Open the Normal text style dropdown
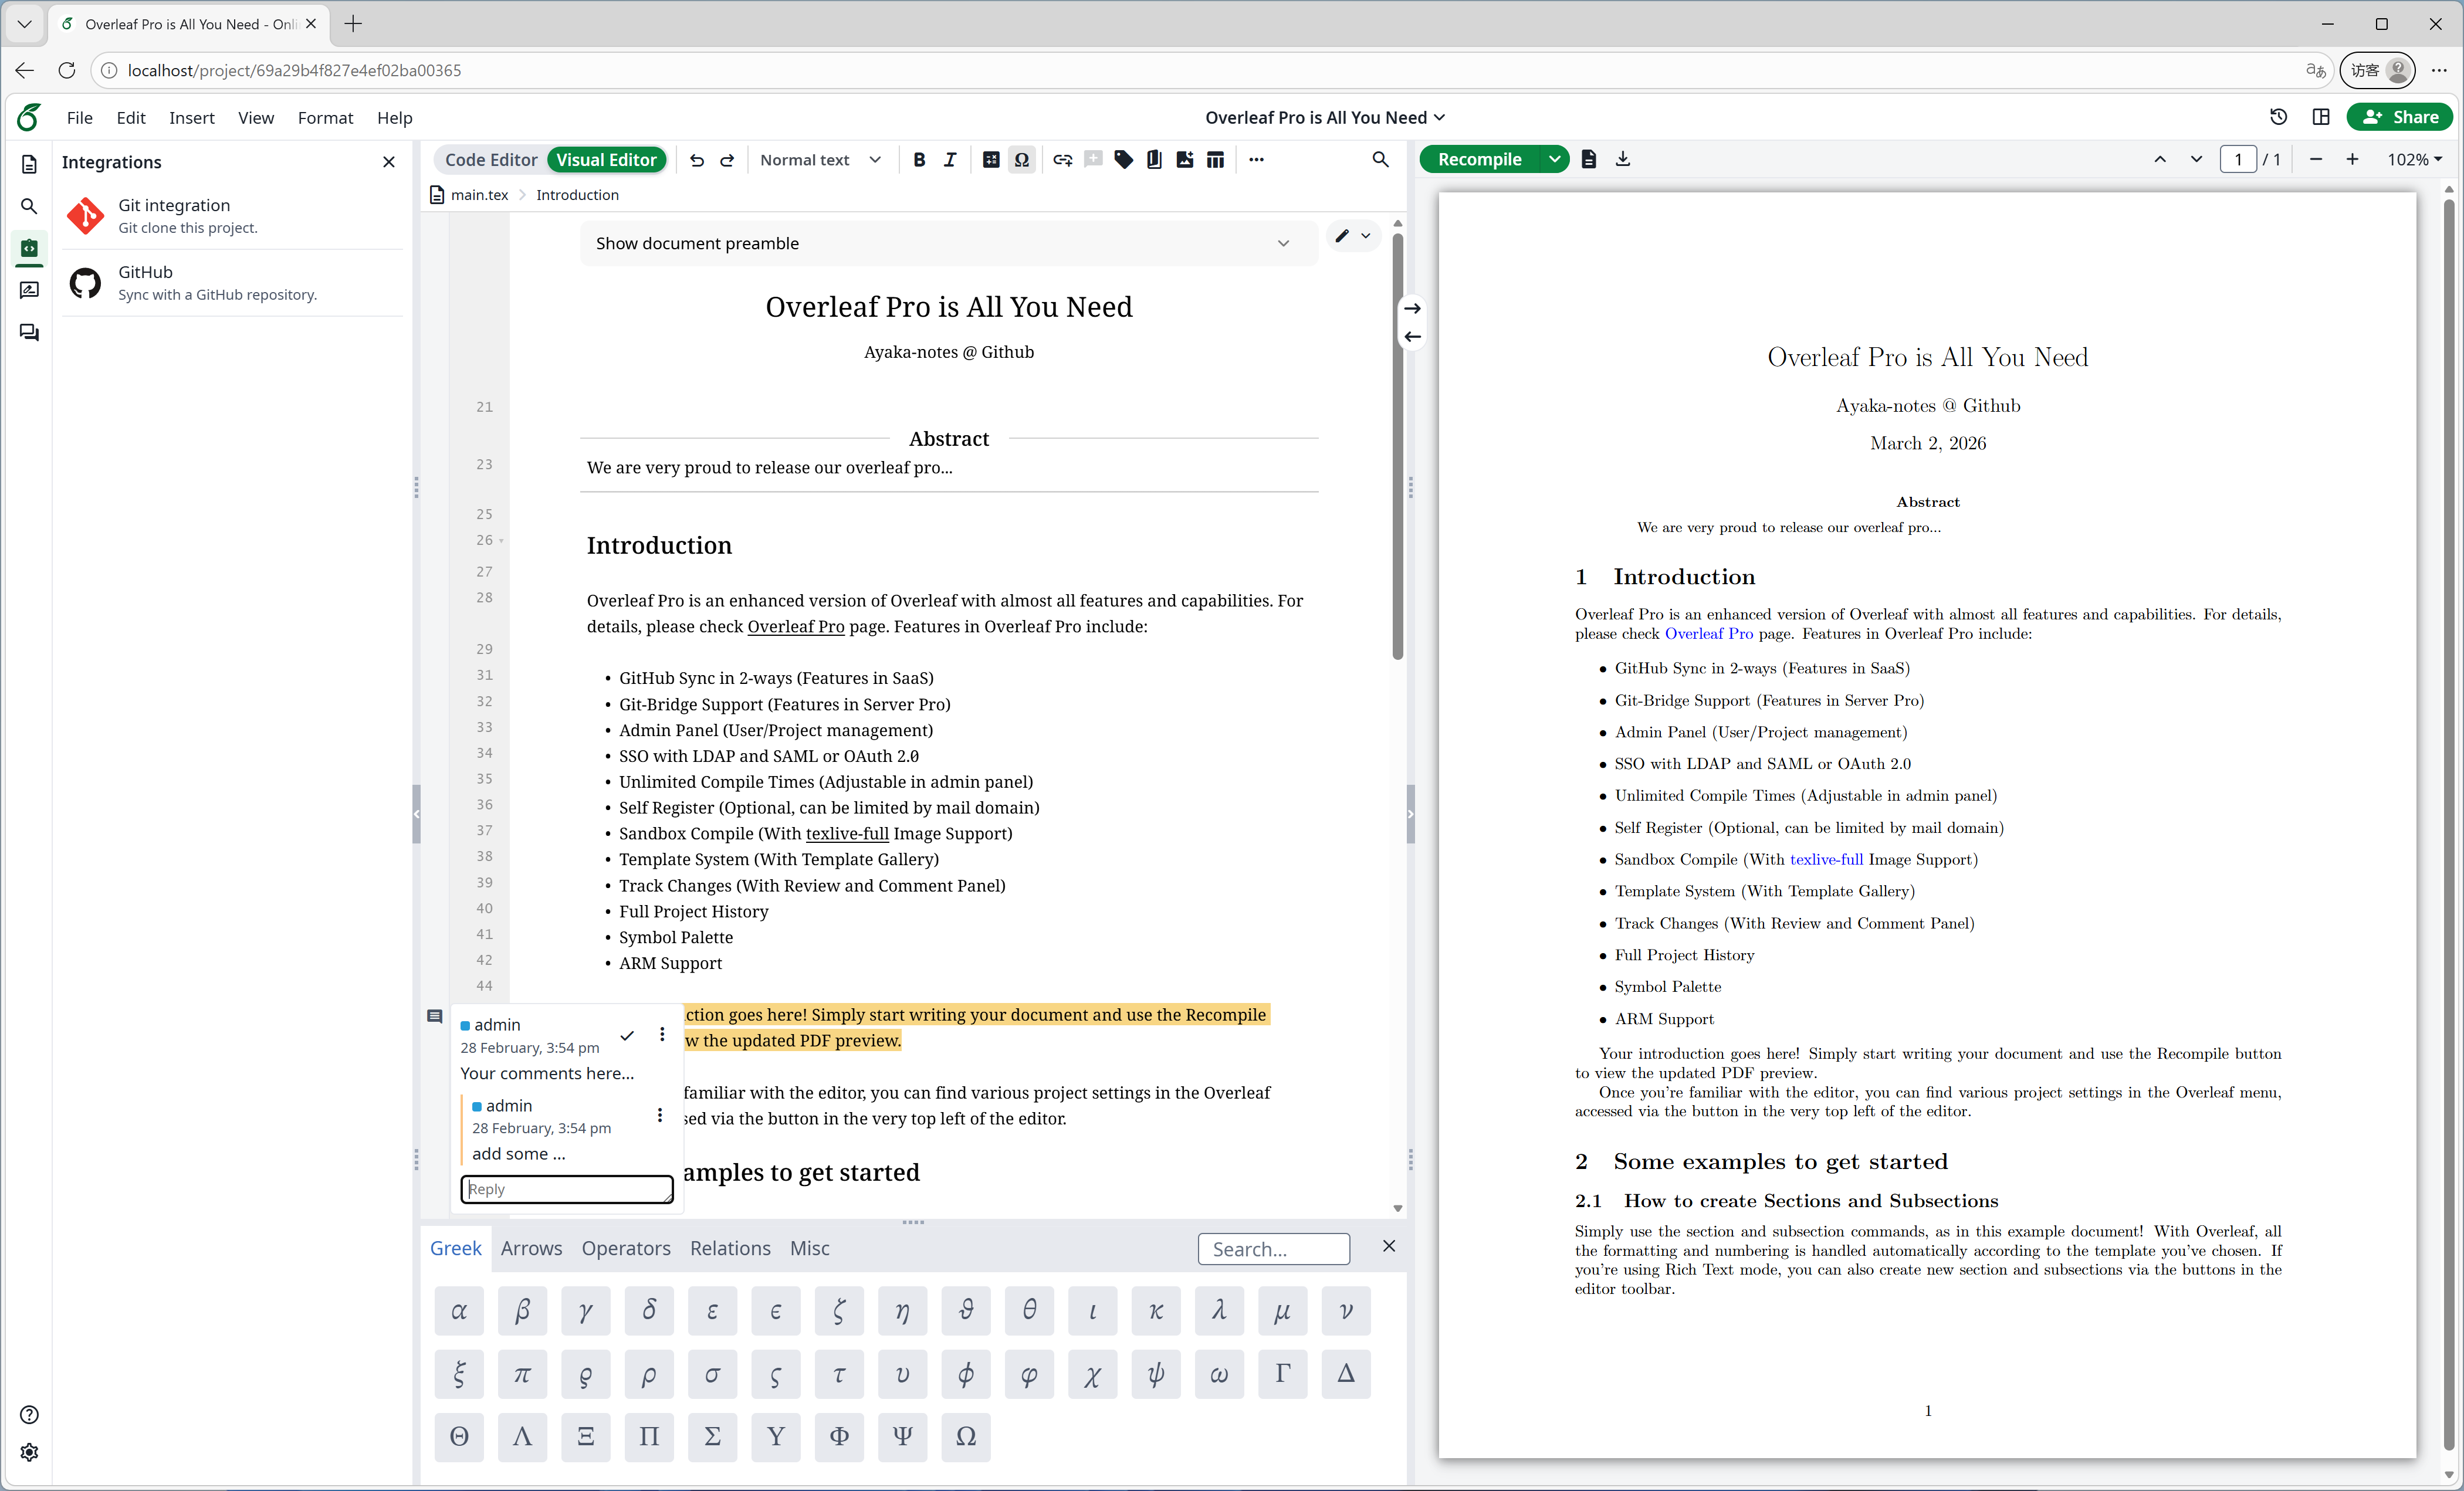The height and width of the screenshot is (1491, 2464). point(819,160)
